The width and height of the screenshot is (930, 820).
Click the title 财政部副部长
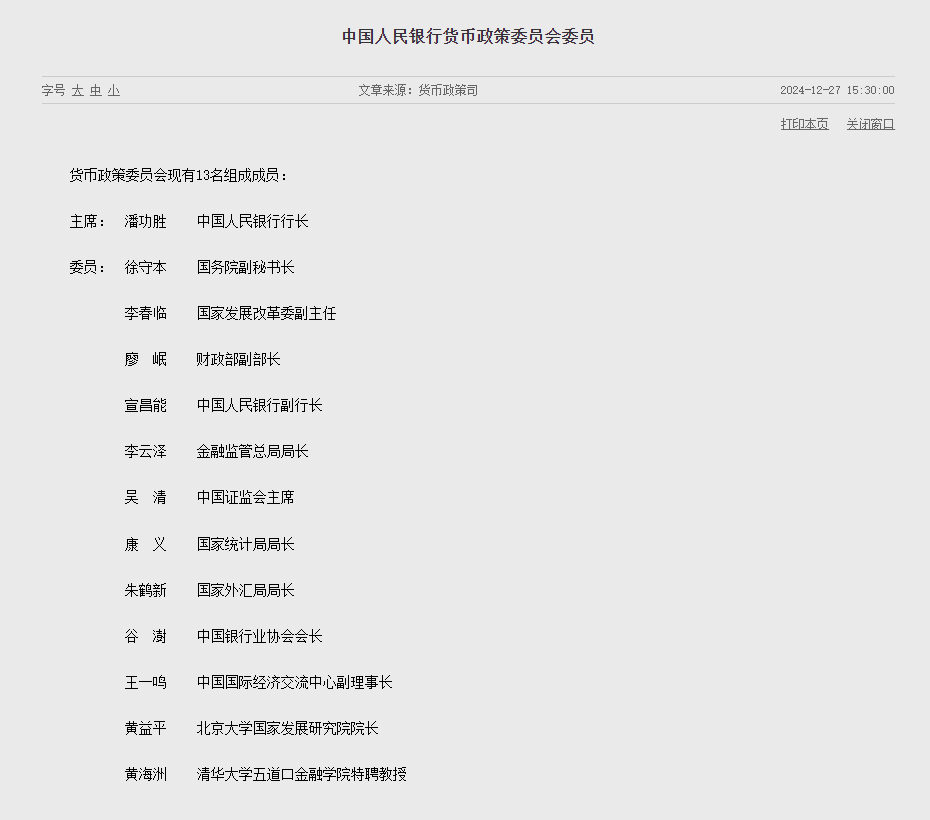(238, 359)
